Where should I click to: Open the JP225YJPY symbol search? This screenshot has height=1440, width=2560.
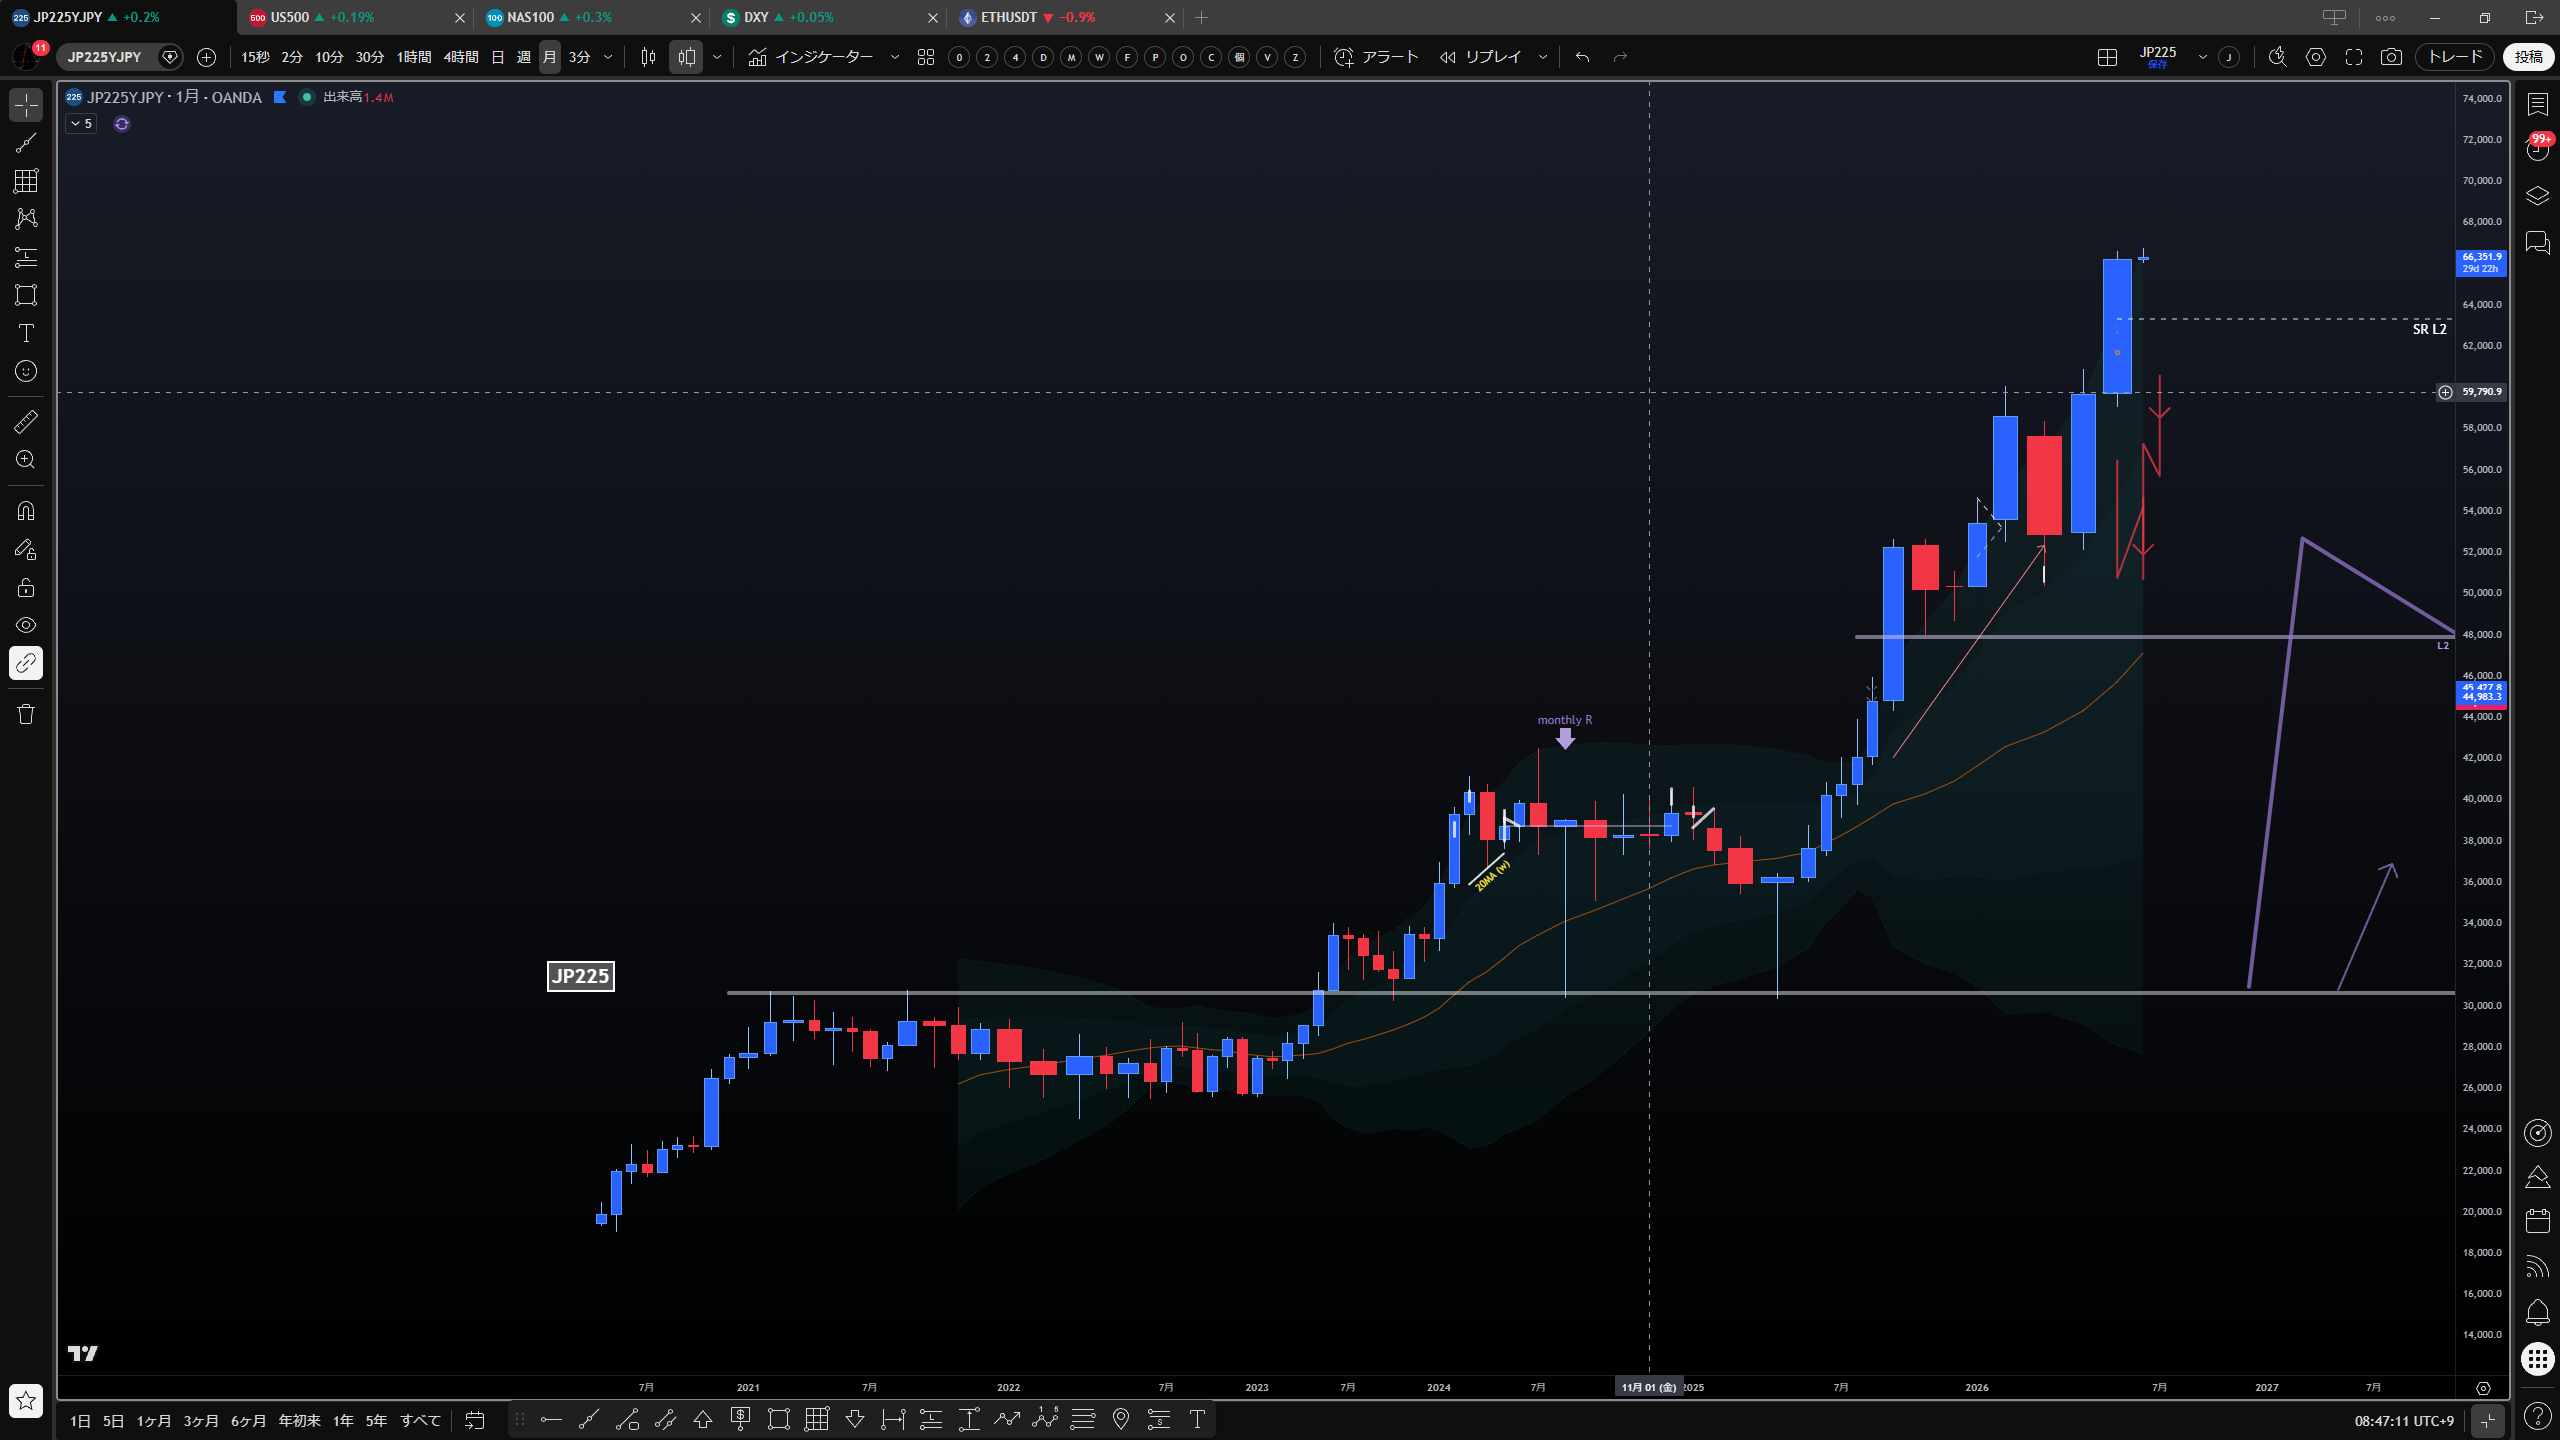click(x=105, y=57)
